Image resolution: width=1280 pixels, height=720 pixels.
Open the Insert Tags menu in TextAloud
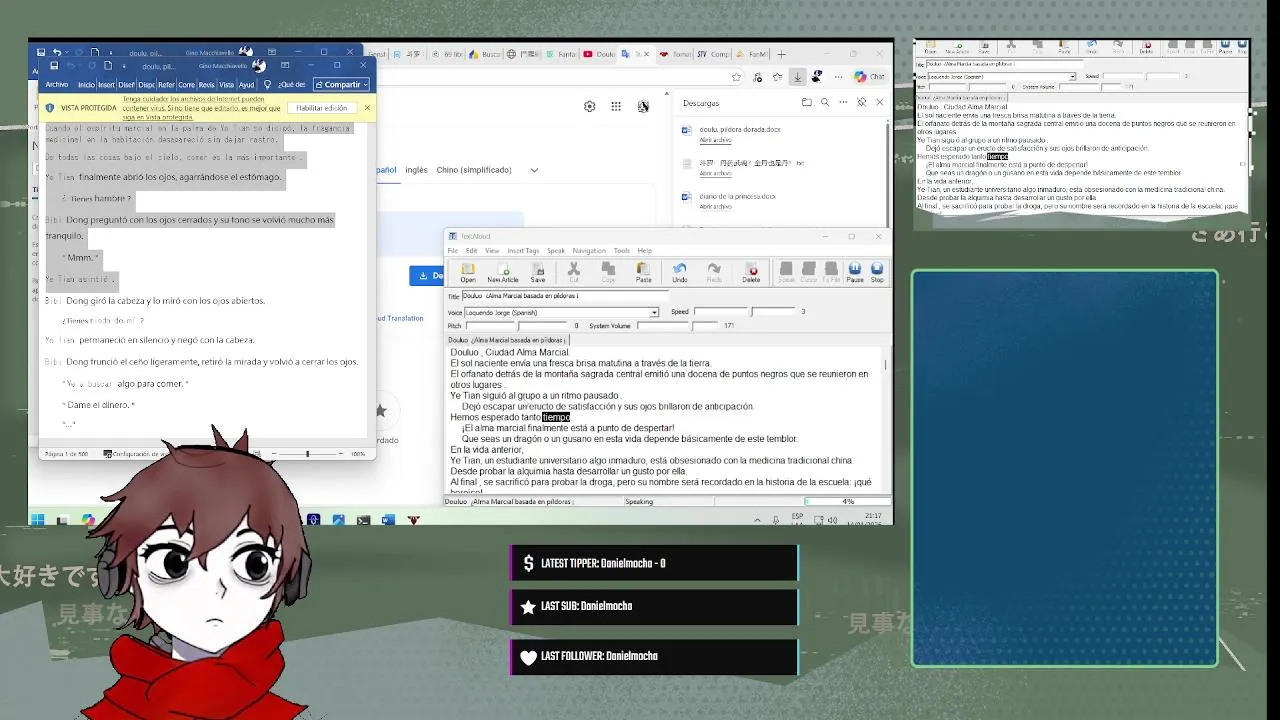pos(523,251)
